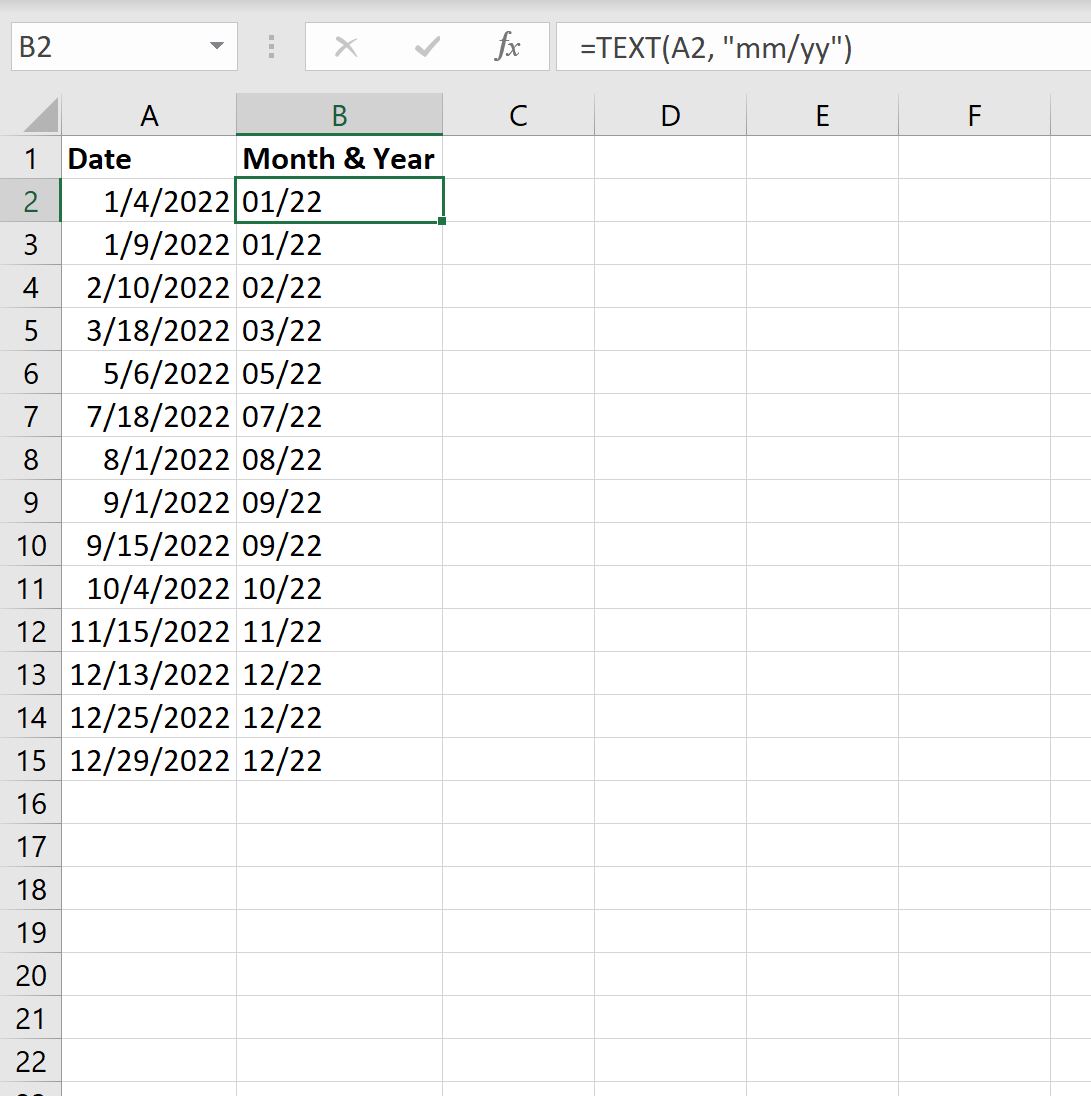
Task: Click the Enter checkmark icon in formula bar
Action: [x=427, y=46]
